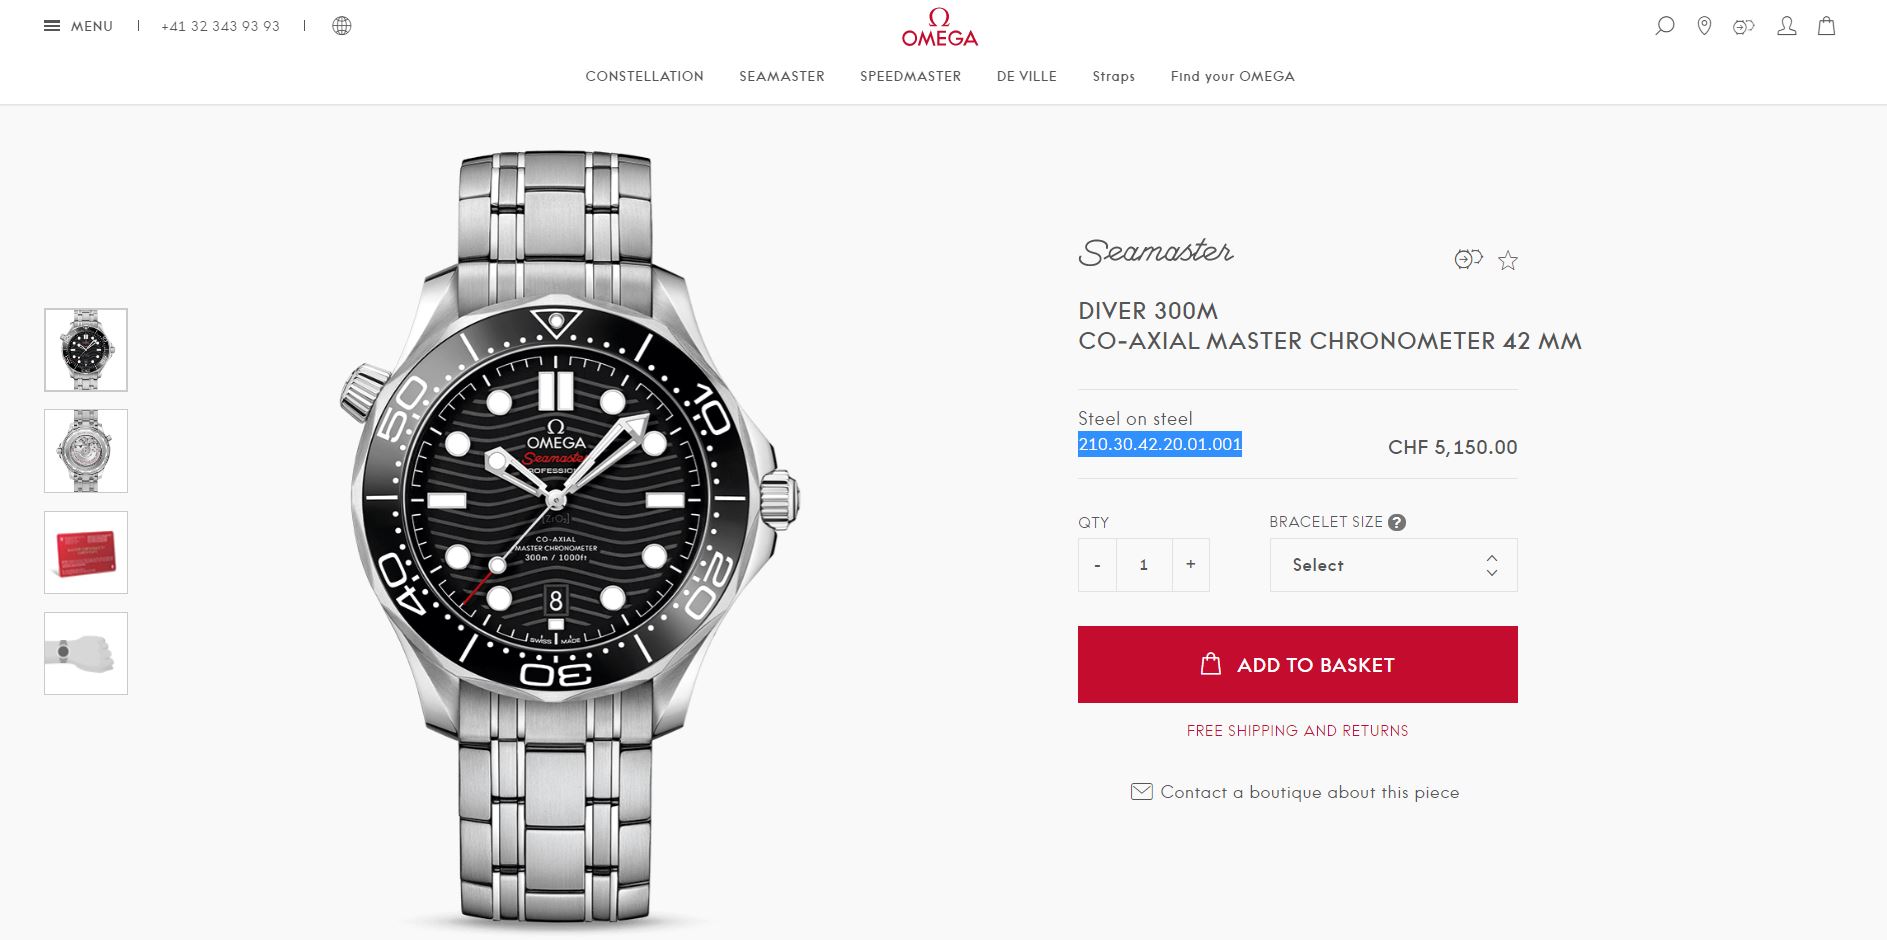Select the caseback view thumbnail

(86, 451)
